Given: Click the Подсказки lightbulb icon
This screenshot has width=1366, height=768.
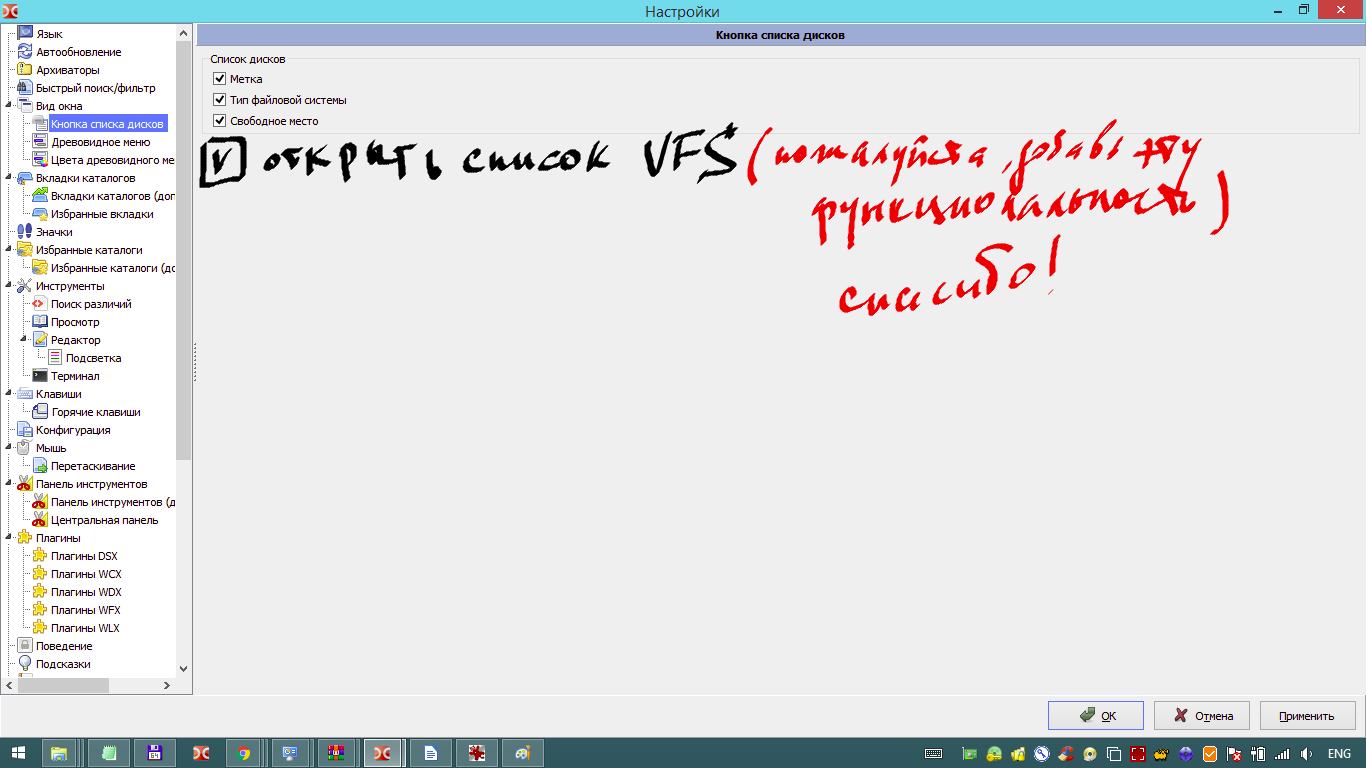Looking at the screenshot, I should tap(25, 664).
